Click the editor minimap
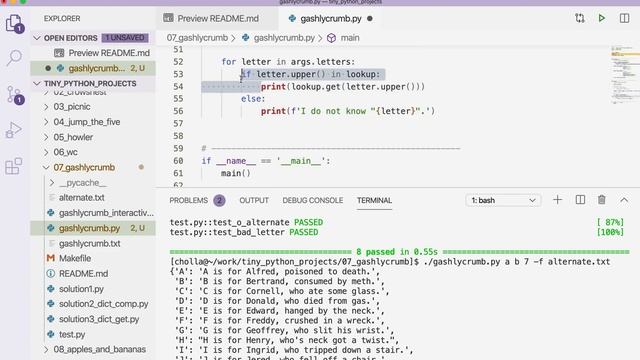This screenshot has width=640, height=360. 625,75
